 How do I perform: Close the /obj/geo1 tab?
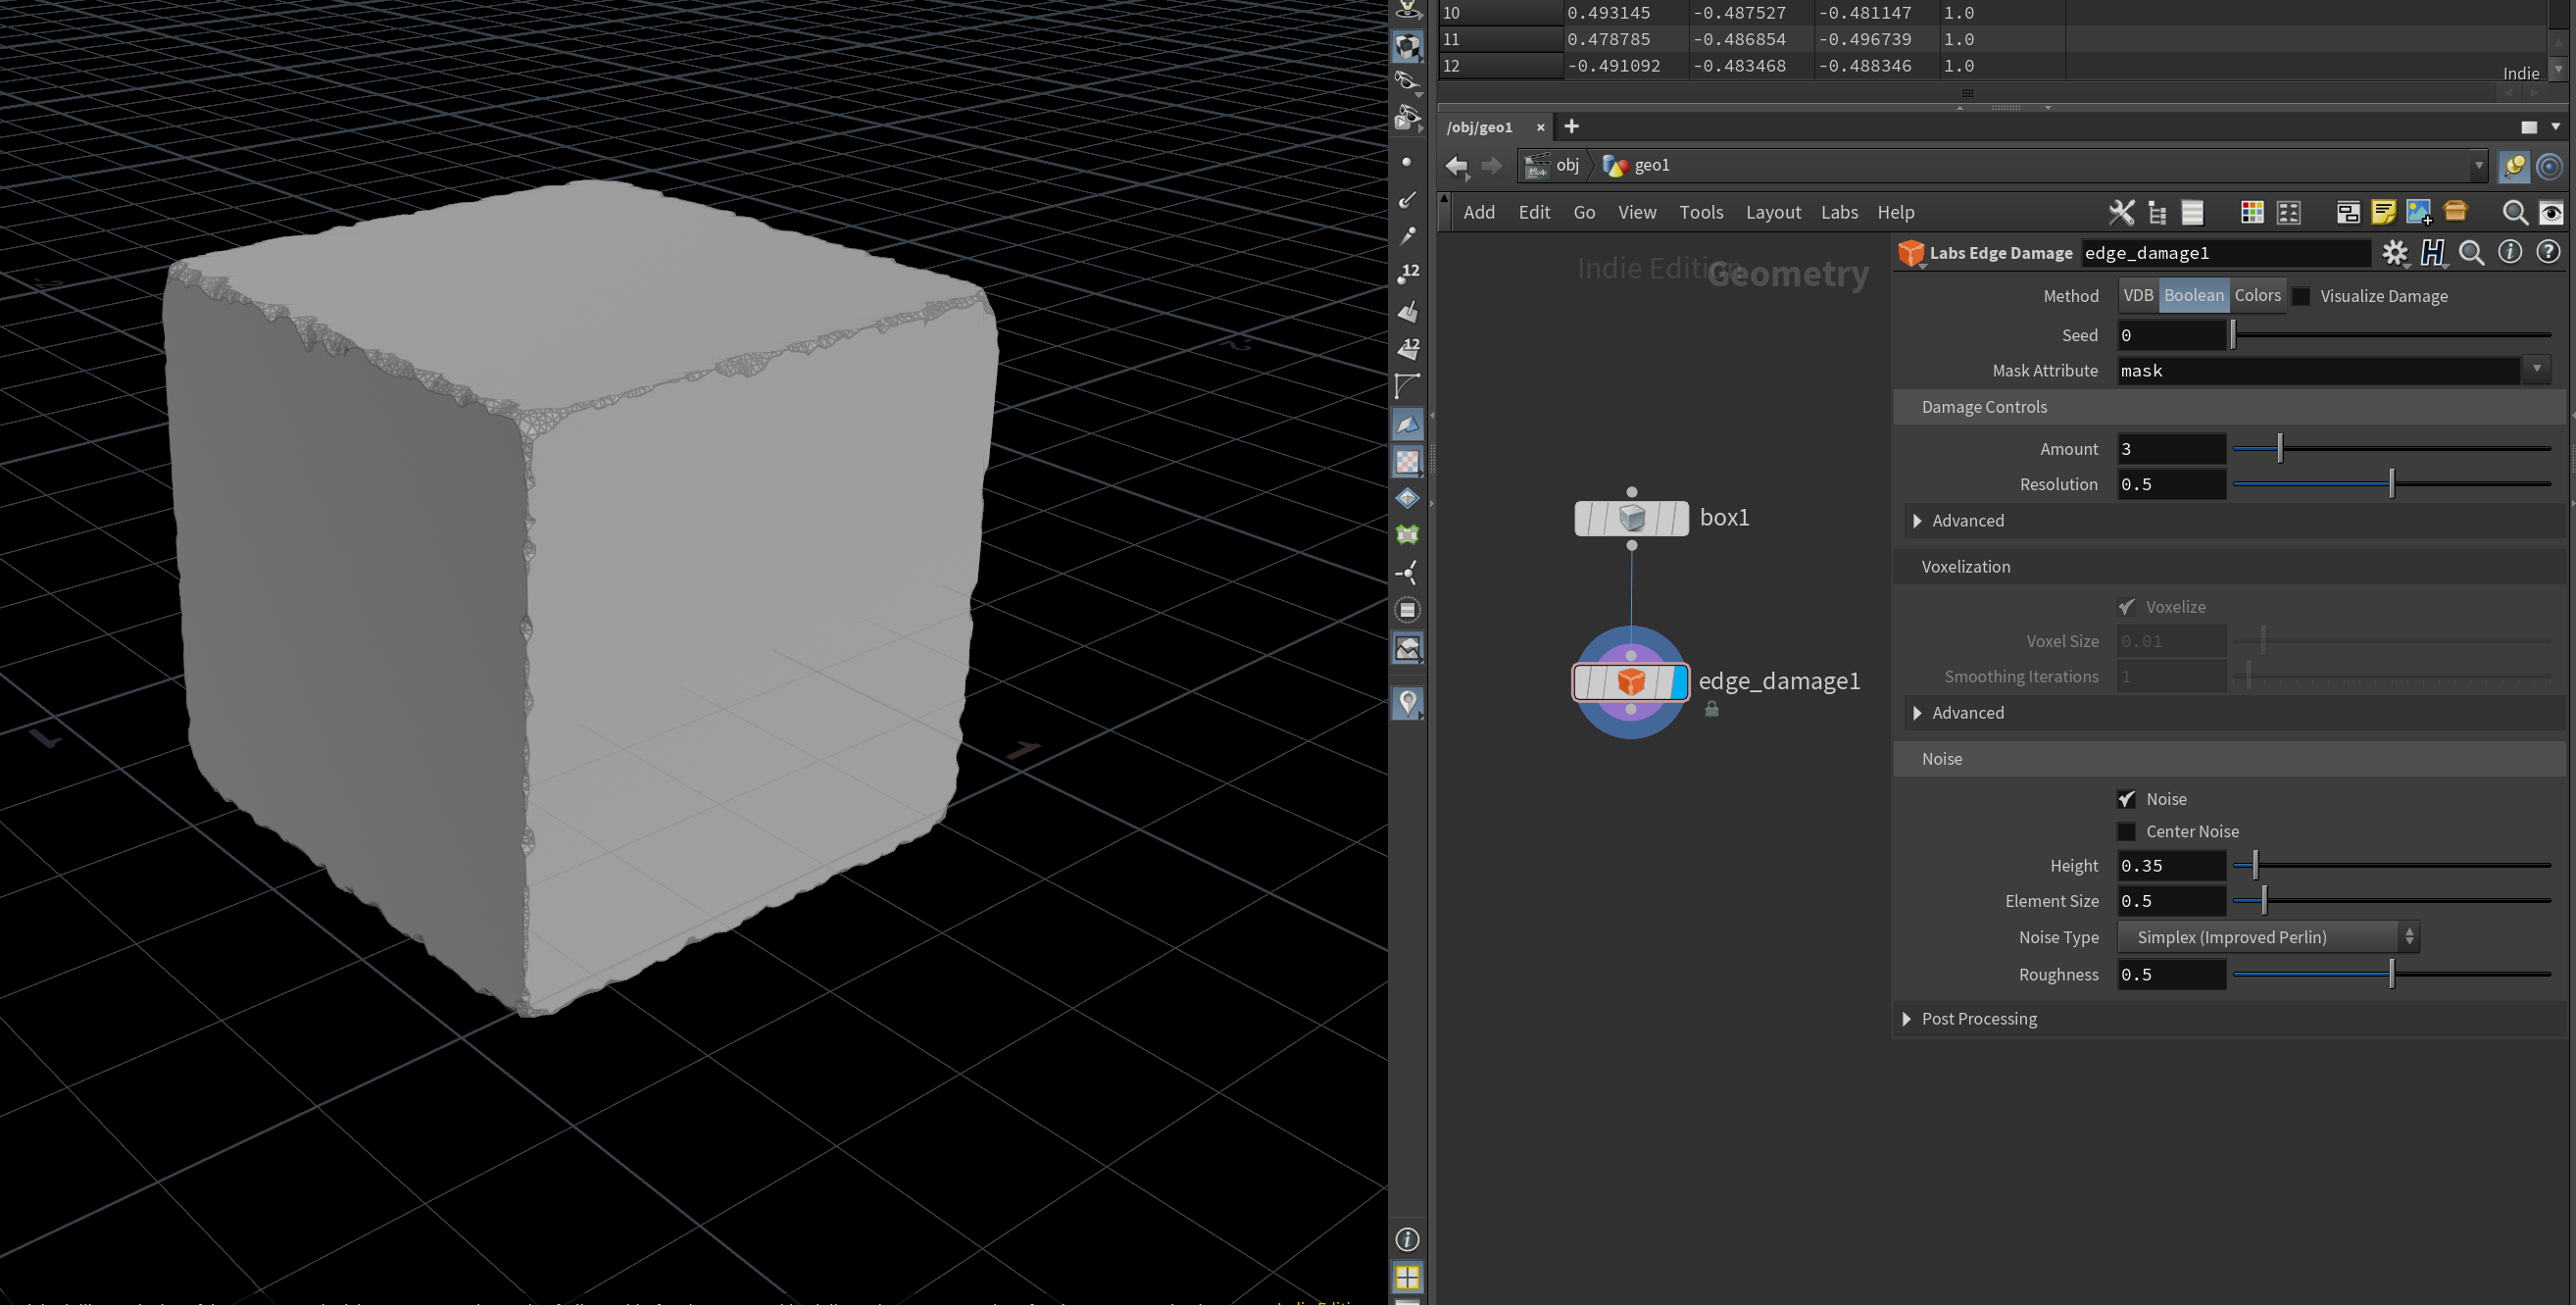coord(1540,127)
